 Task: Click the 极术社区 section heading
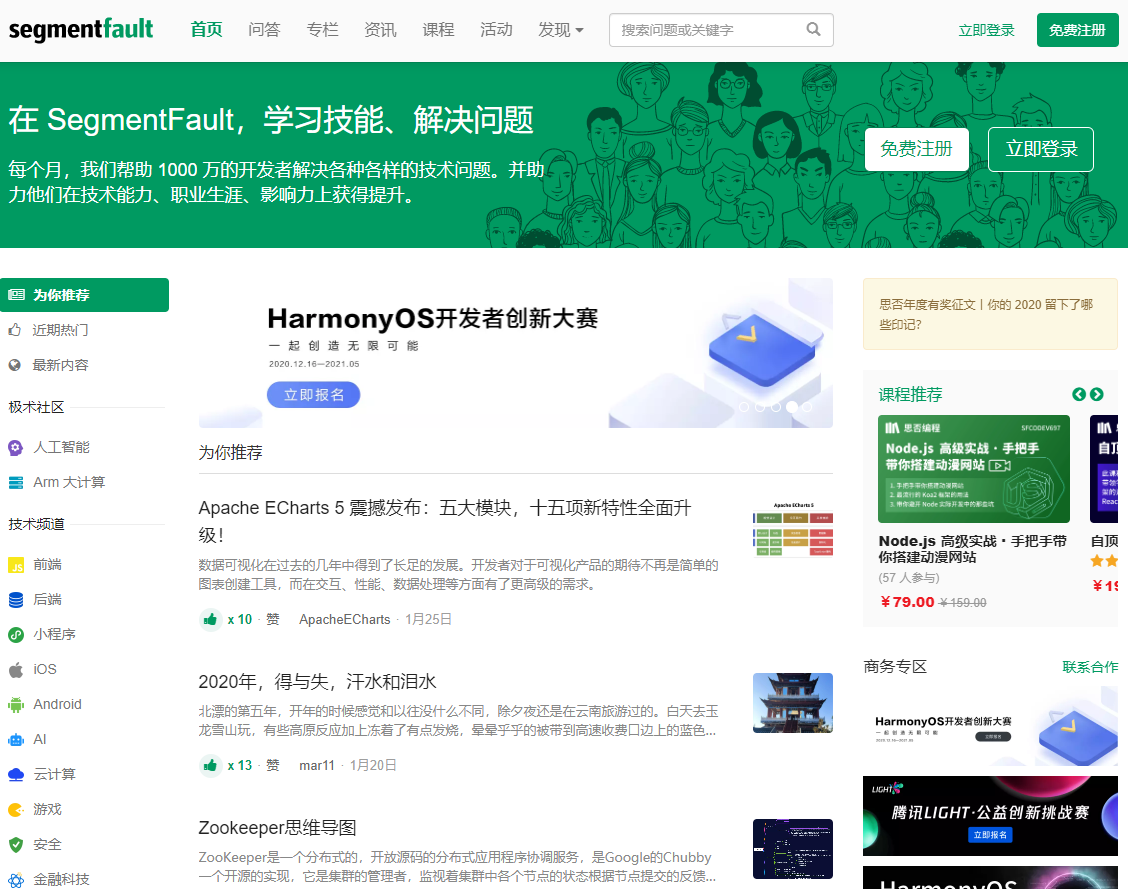[36, 407]
